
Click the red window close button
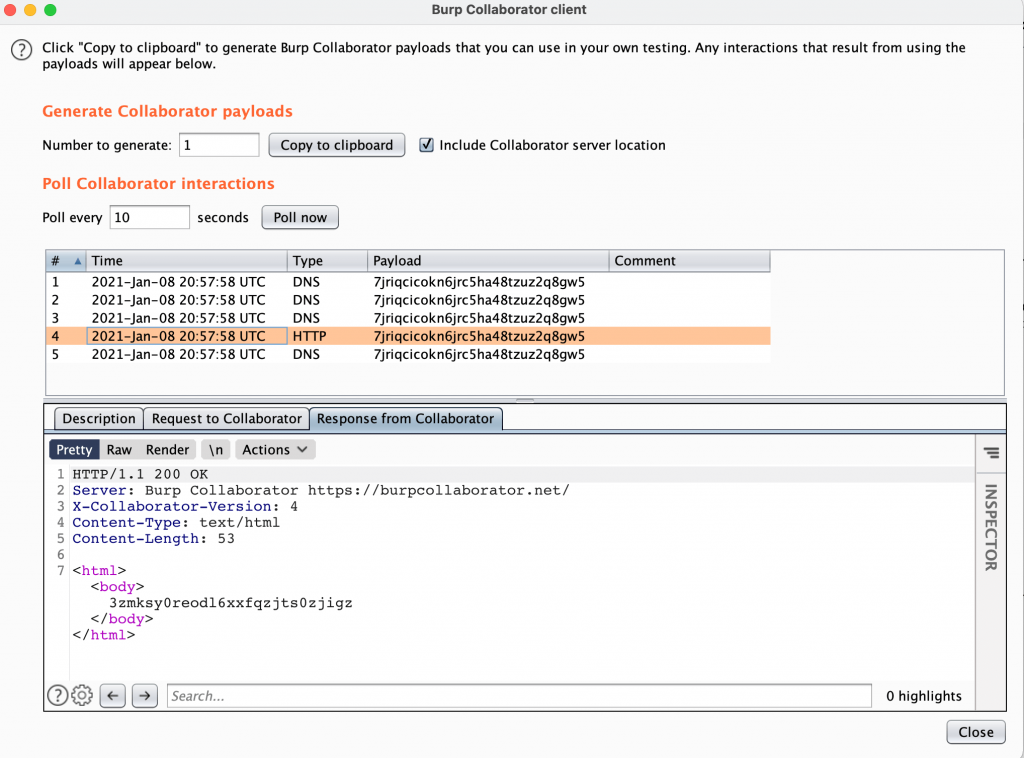click(10, 10)
